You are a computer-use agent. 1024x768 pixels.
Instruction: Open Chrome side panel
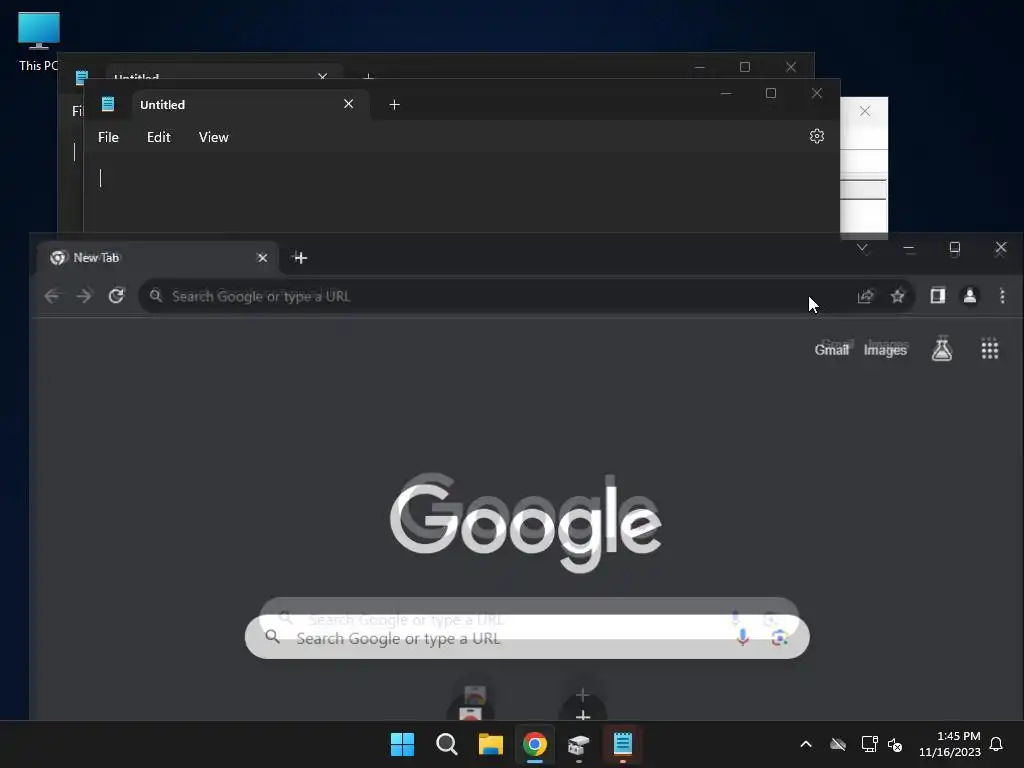(938, 296)
